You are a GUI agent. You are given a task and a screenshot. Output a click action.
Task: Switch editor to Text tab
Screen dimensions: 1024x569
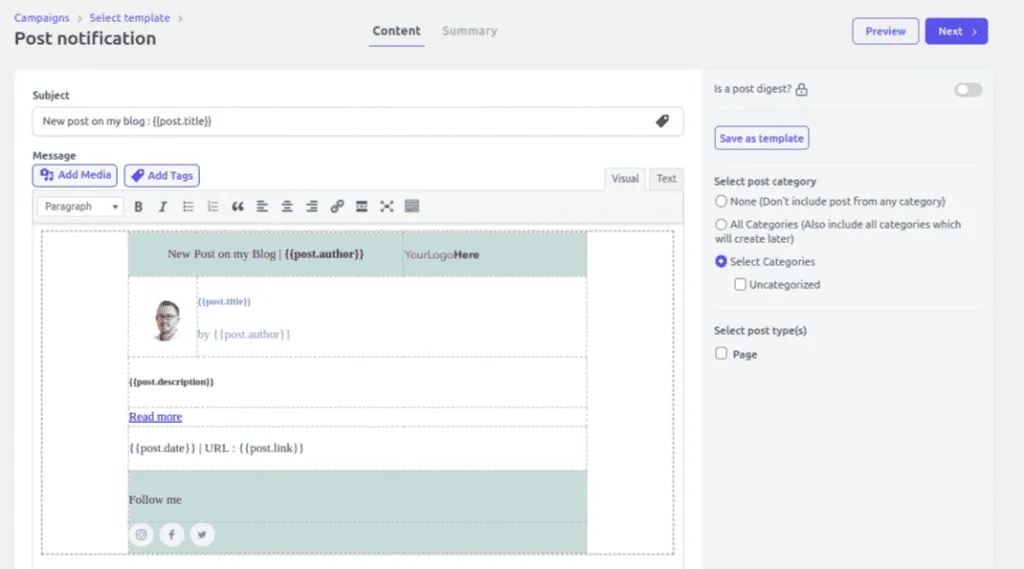[666, 178]
